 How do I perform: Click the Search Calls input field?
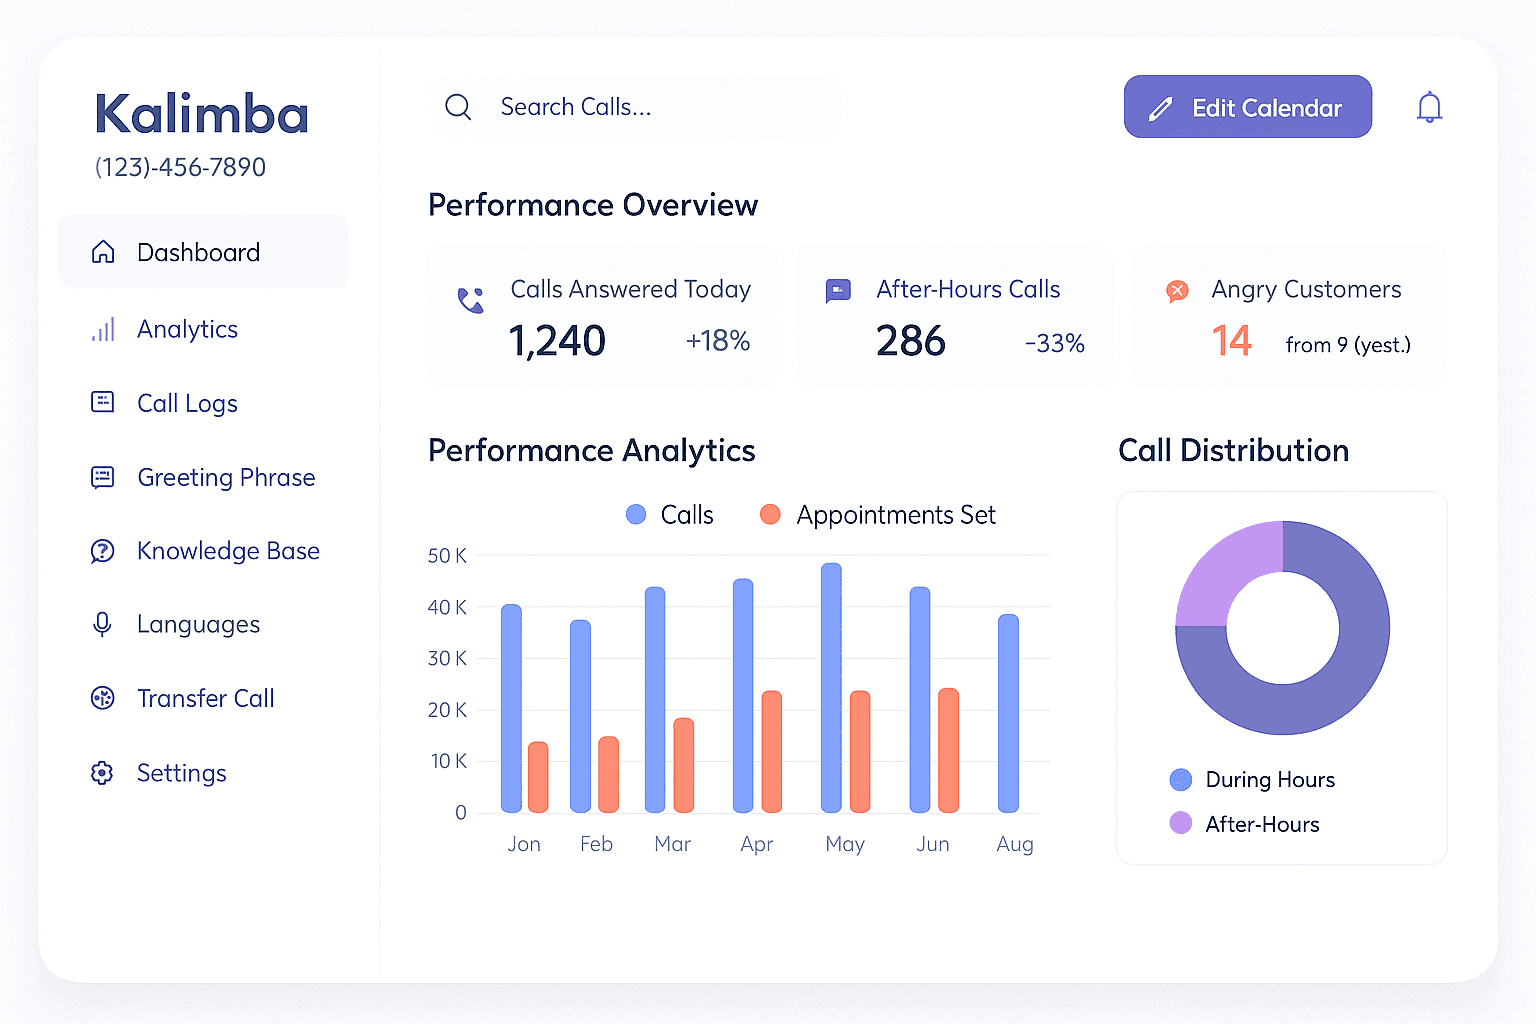click(x=636, y=107)
